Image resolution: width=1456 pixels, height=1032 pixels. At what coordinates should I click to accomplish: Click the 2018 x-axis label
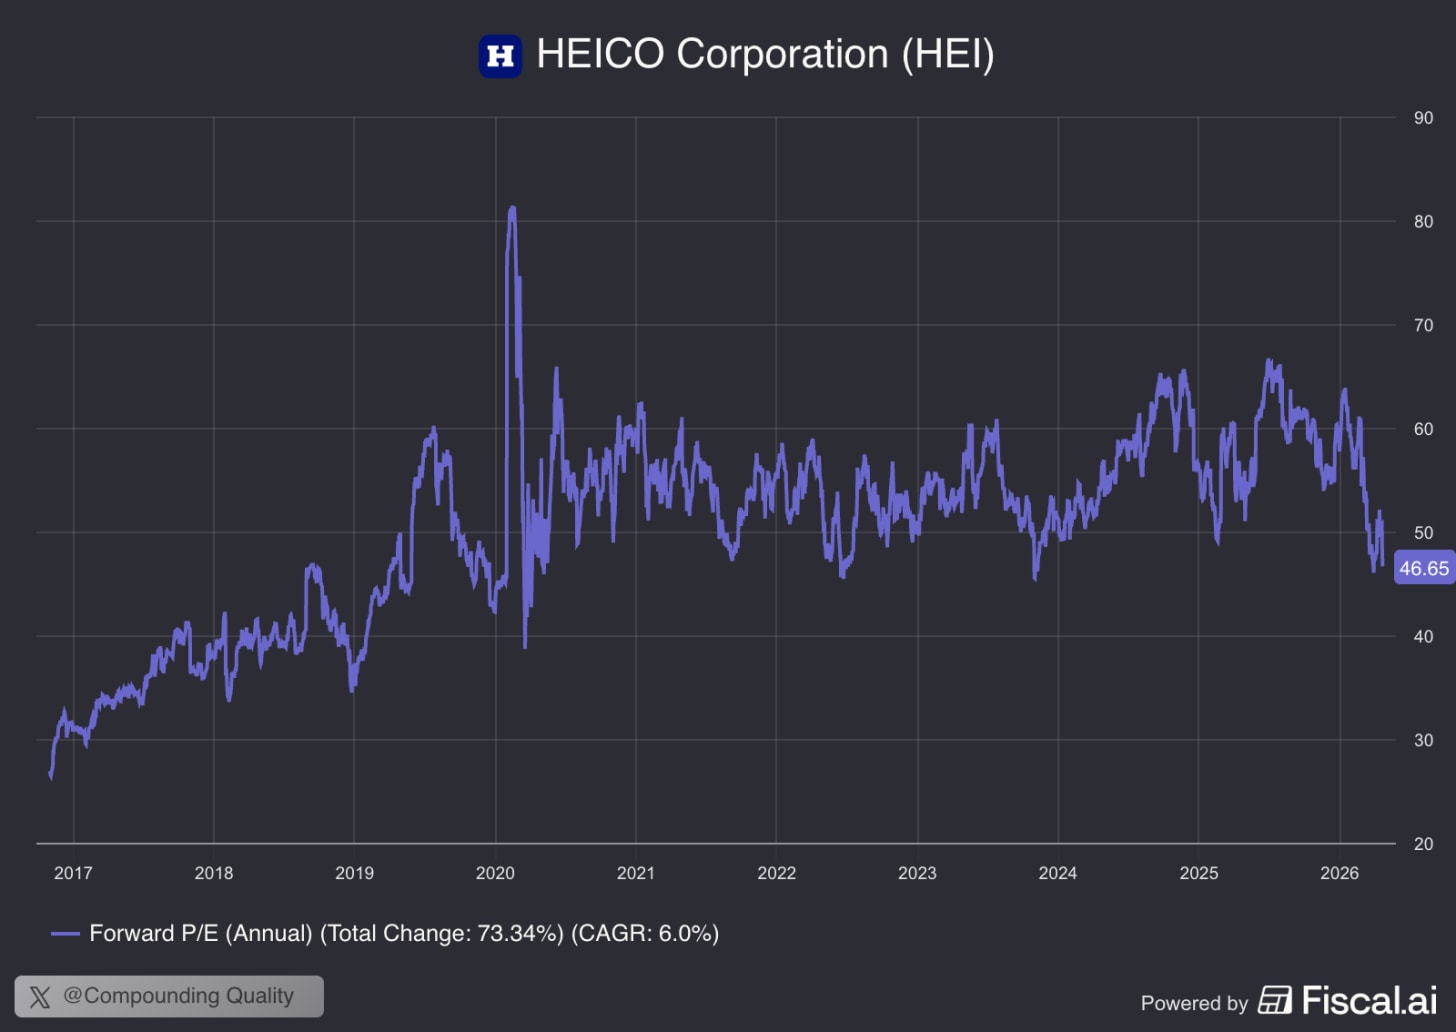click(214, 873)
